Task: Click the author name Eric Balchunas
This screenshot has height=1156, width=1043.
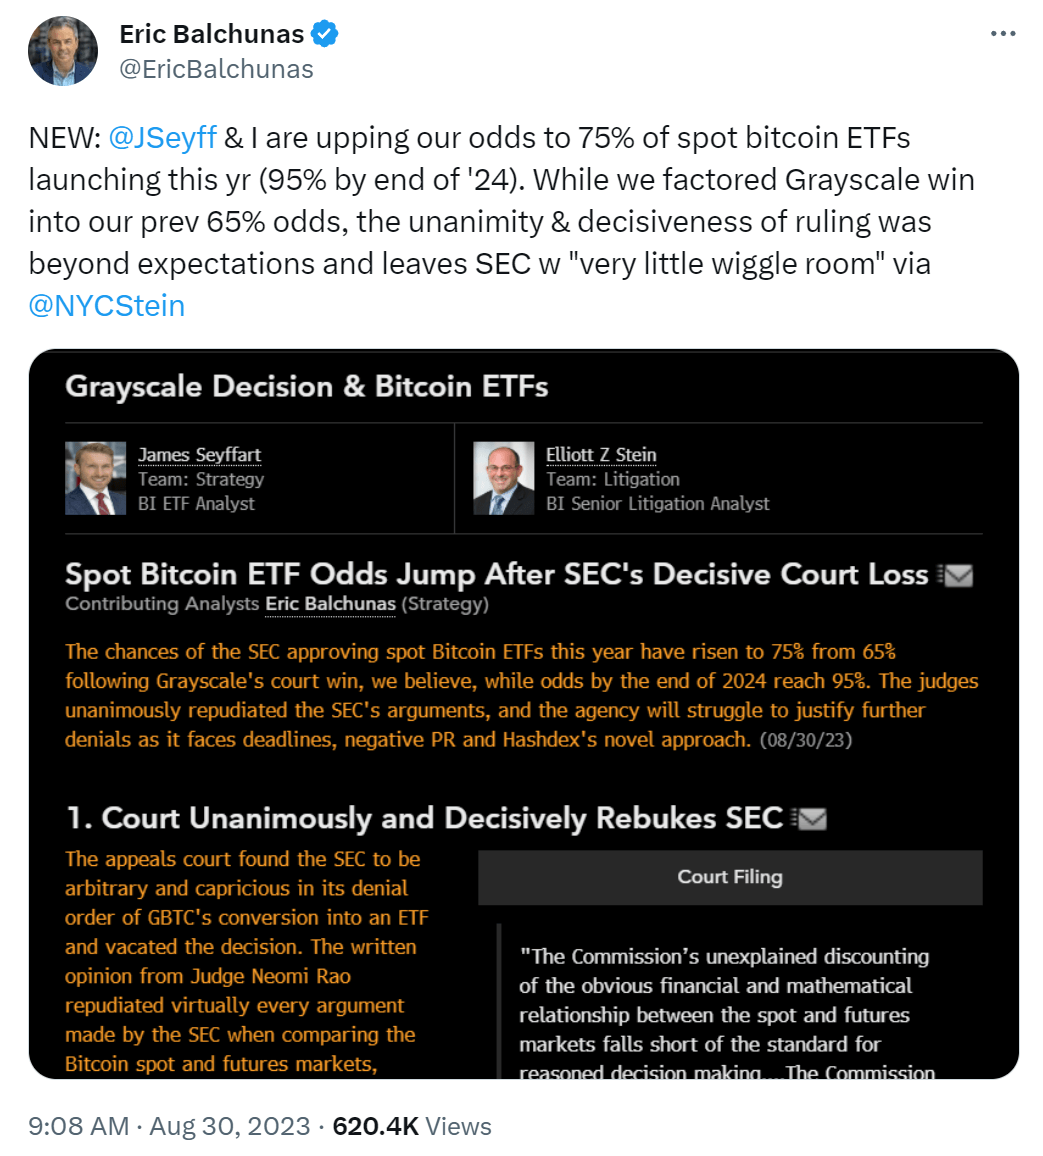Action: (211, 31)
